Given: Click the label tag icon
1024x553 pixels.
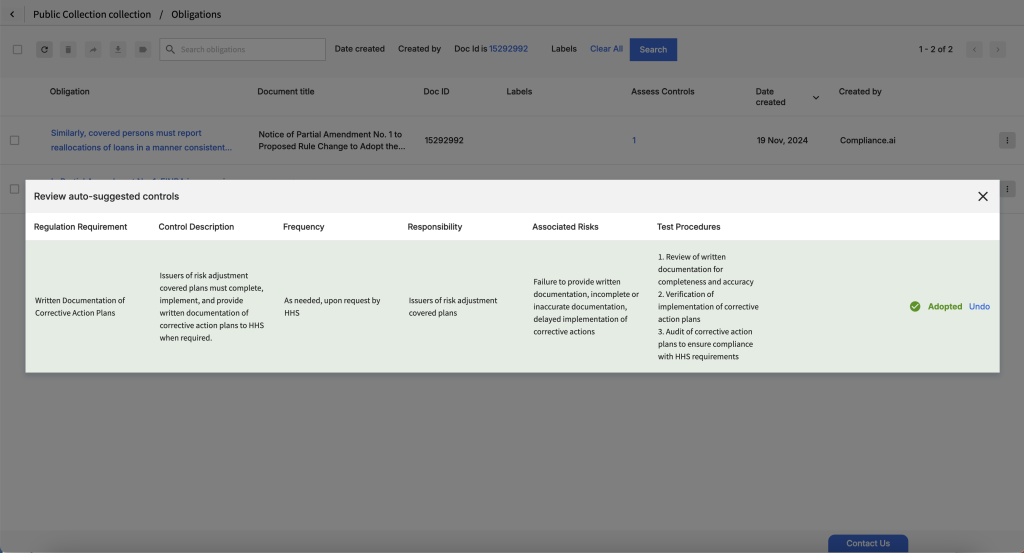Looking at the screenshot, I should point(143,49).
